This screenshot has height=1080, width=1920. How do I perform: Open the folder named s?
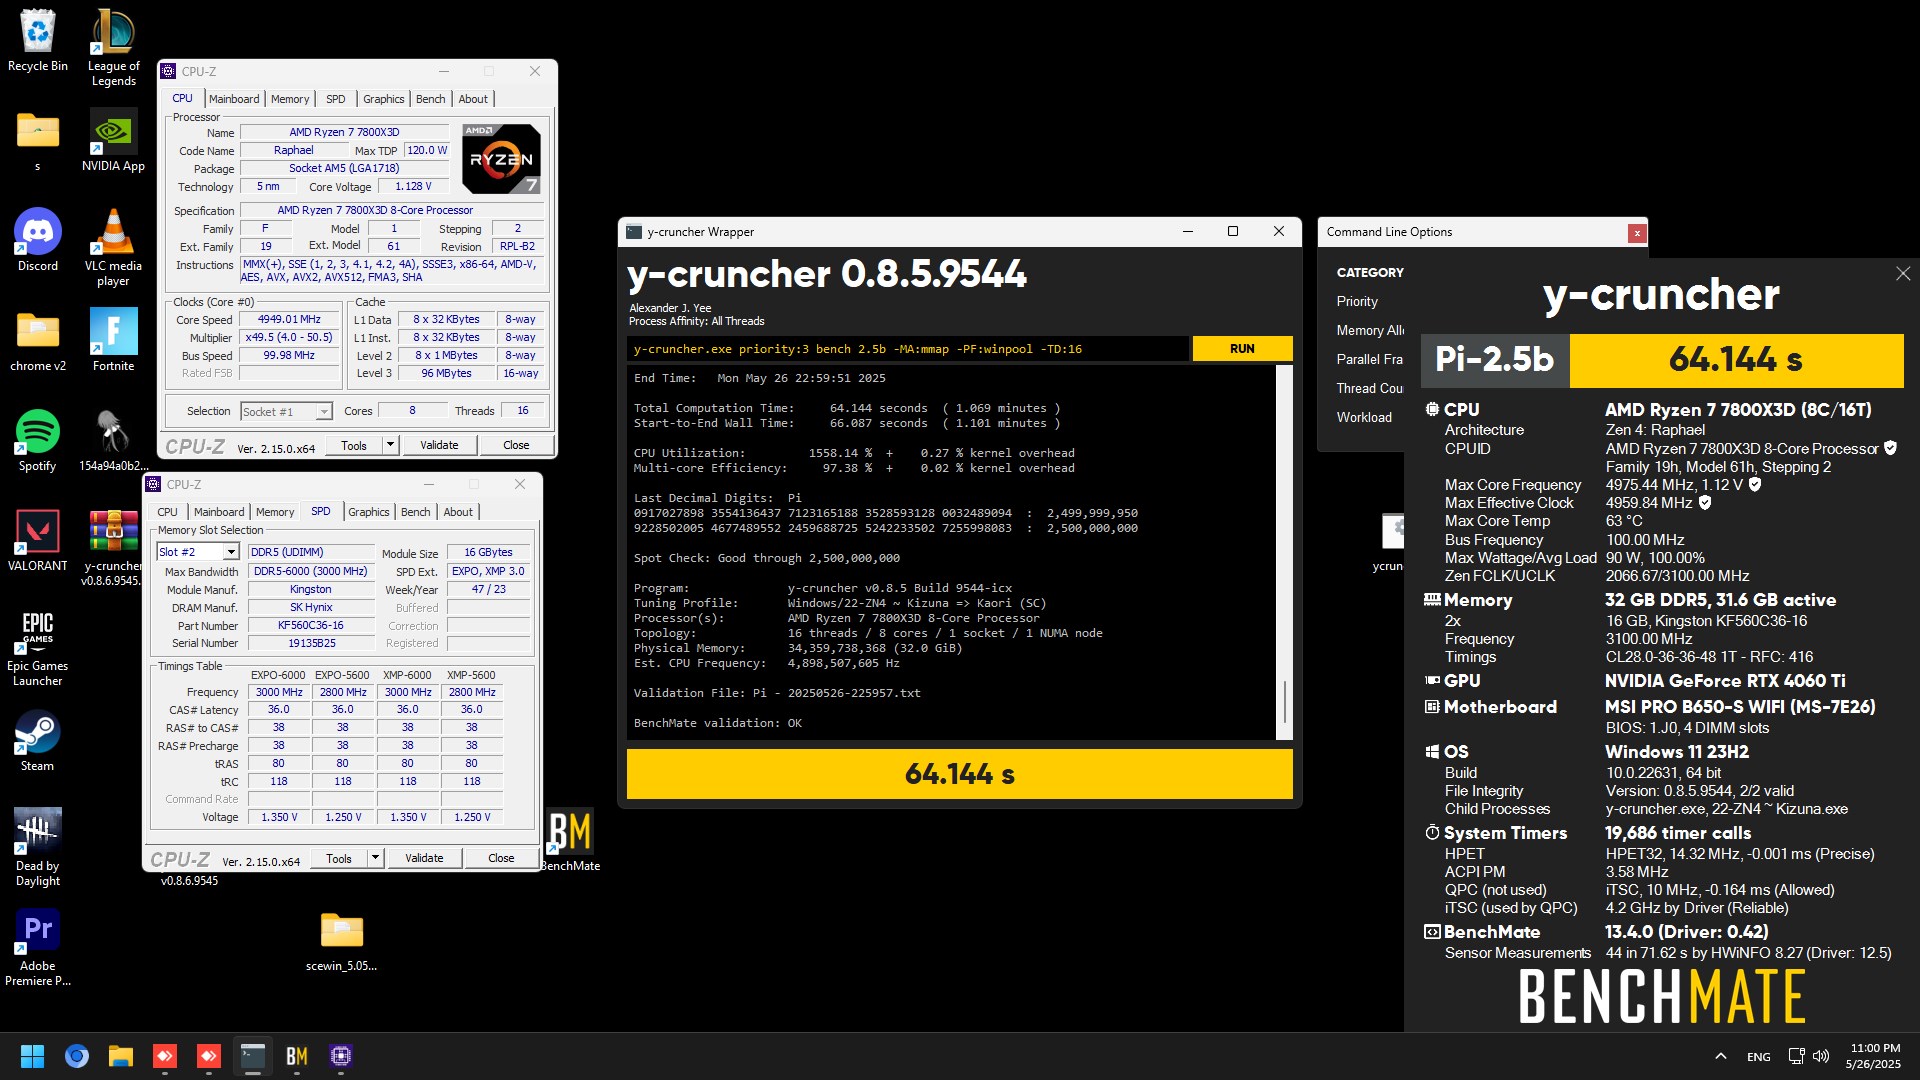38,140
